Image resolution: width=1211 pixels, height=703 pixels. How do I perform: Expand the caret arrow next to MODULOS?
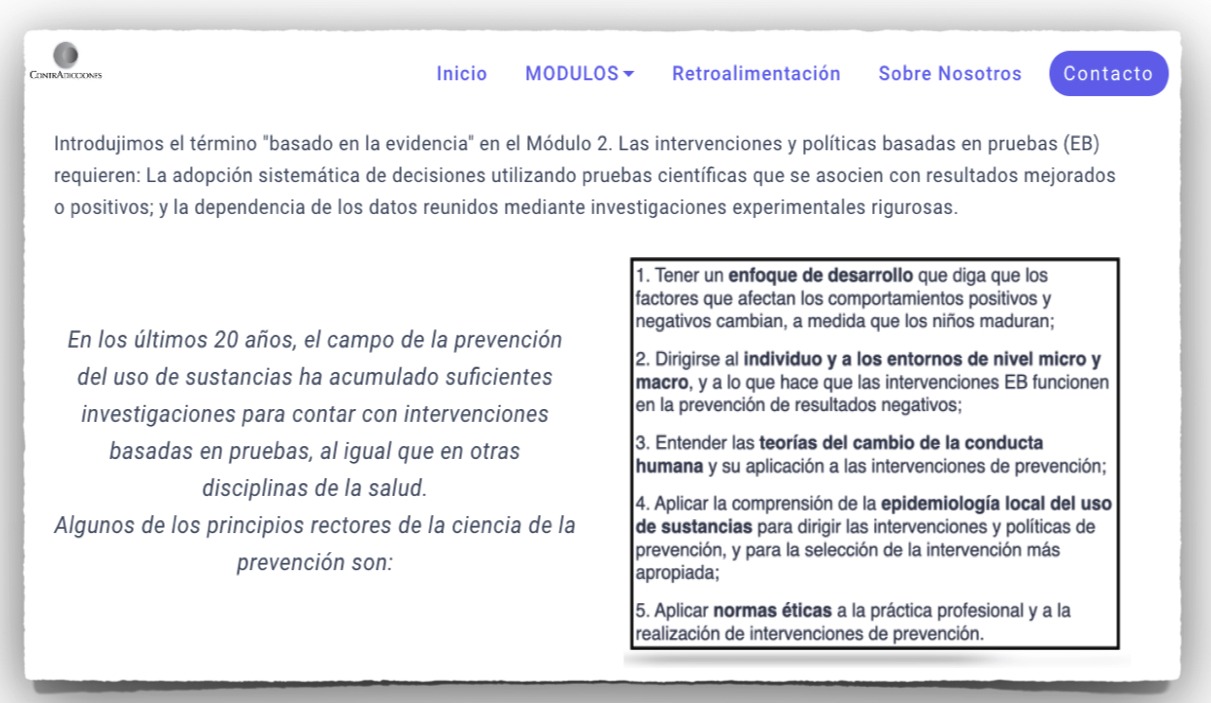point(629,74)
